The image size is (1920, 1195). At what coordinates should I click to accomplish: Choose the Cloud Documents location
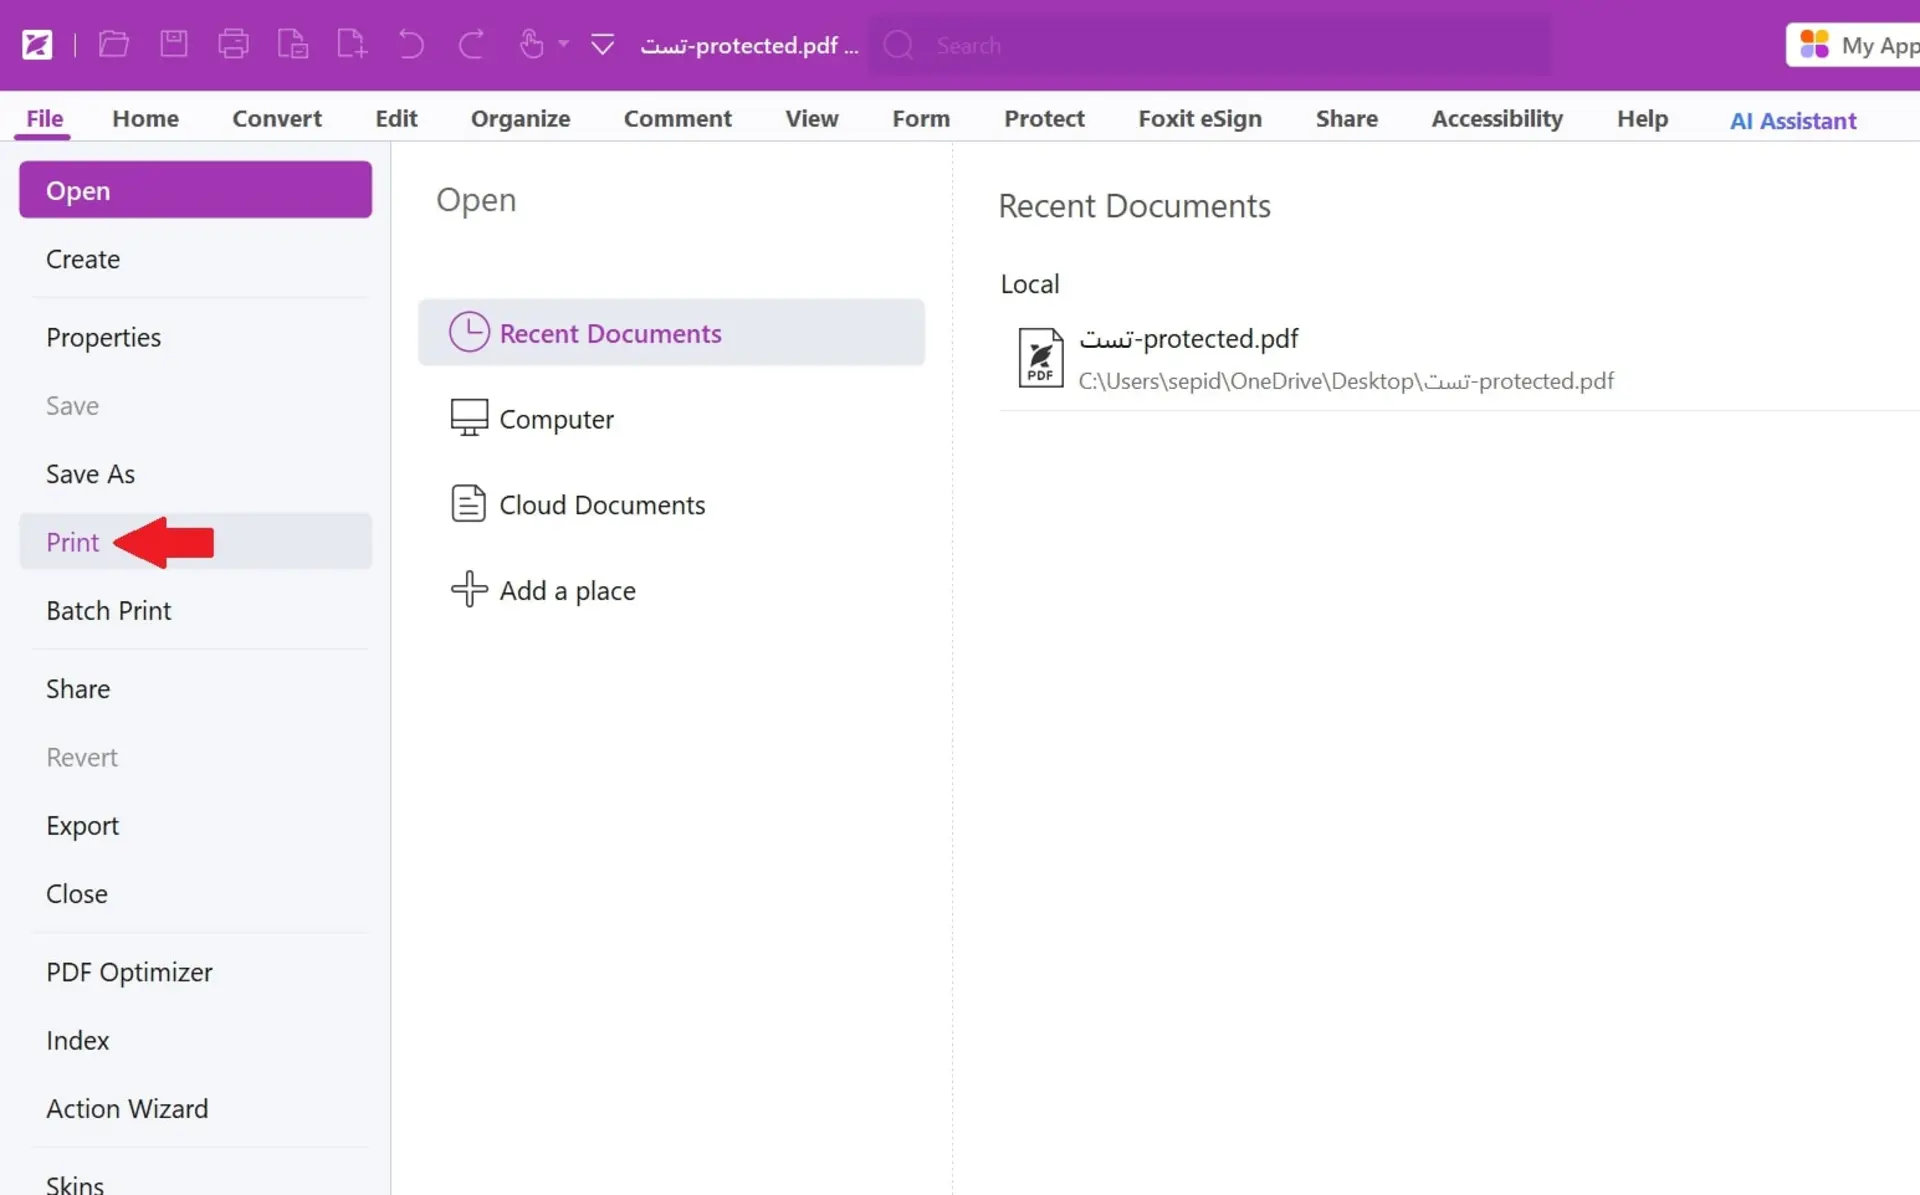point(671,504)
